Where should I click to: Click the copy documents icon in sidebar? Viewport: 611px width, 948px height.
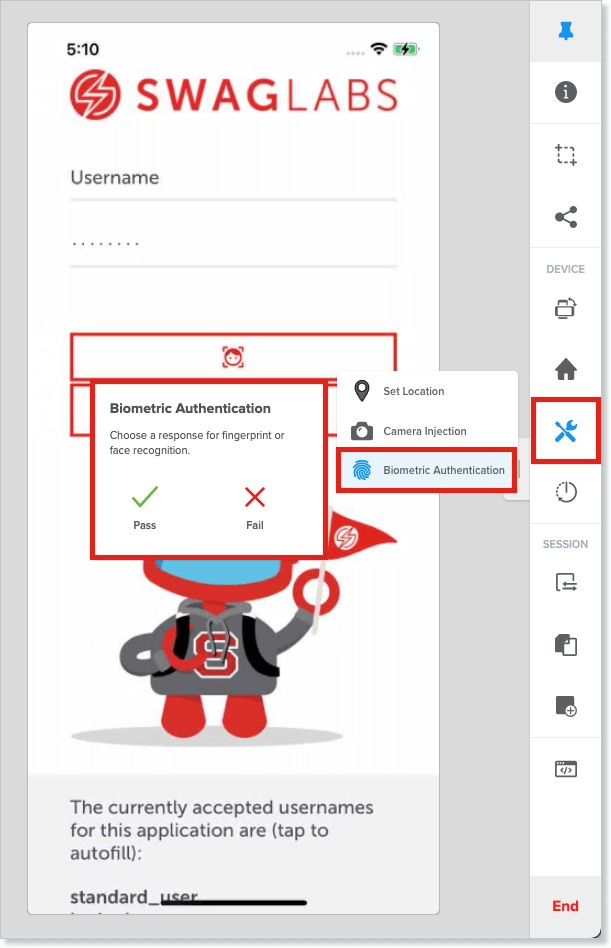click(566, 645)
